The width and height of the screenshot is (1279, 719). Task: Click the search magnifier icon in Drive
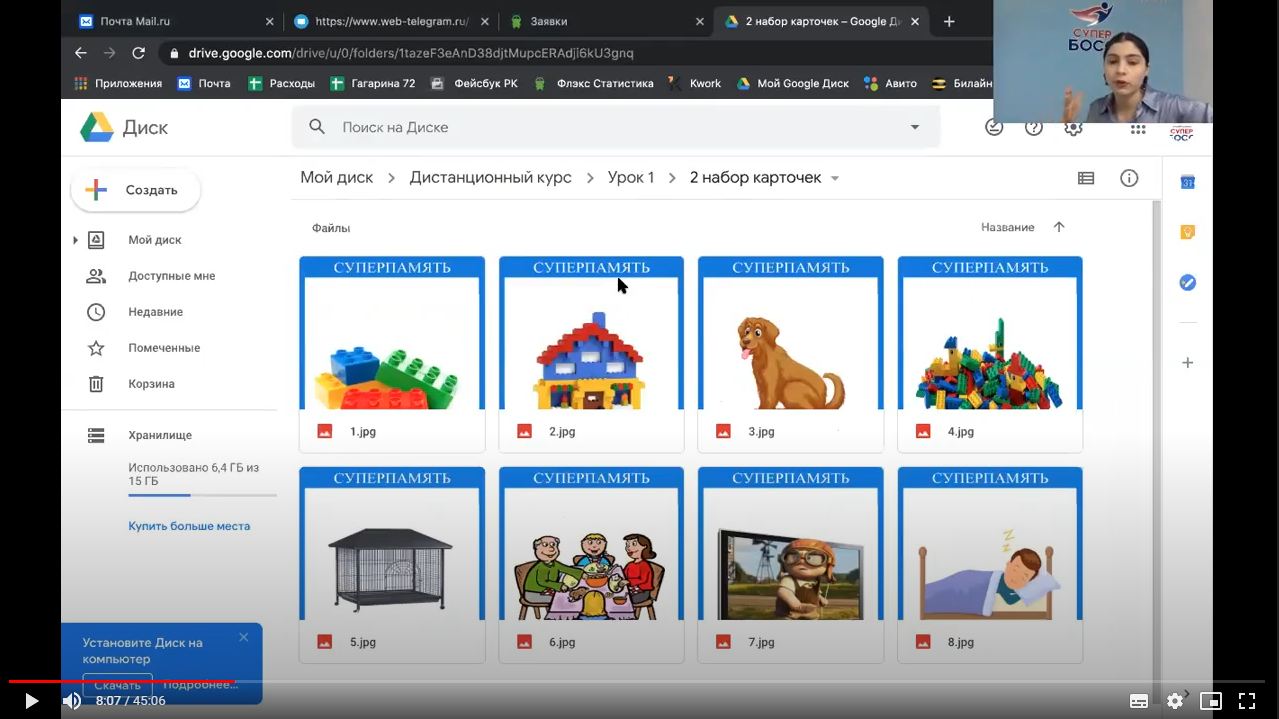pos(317,127)
